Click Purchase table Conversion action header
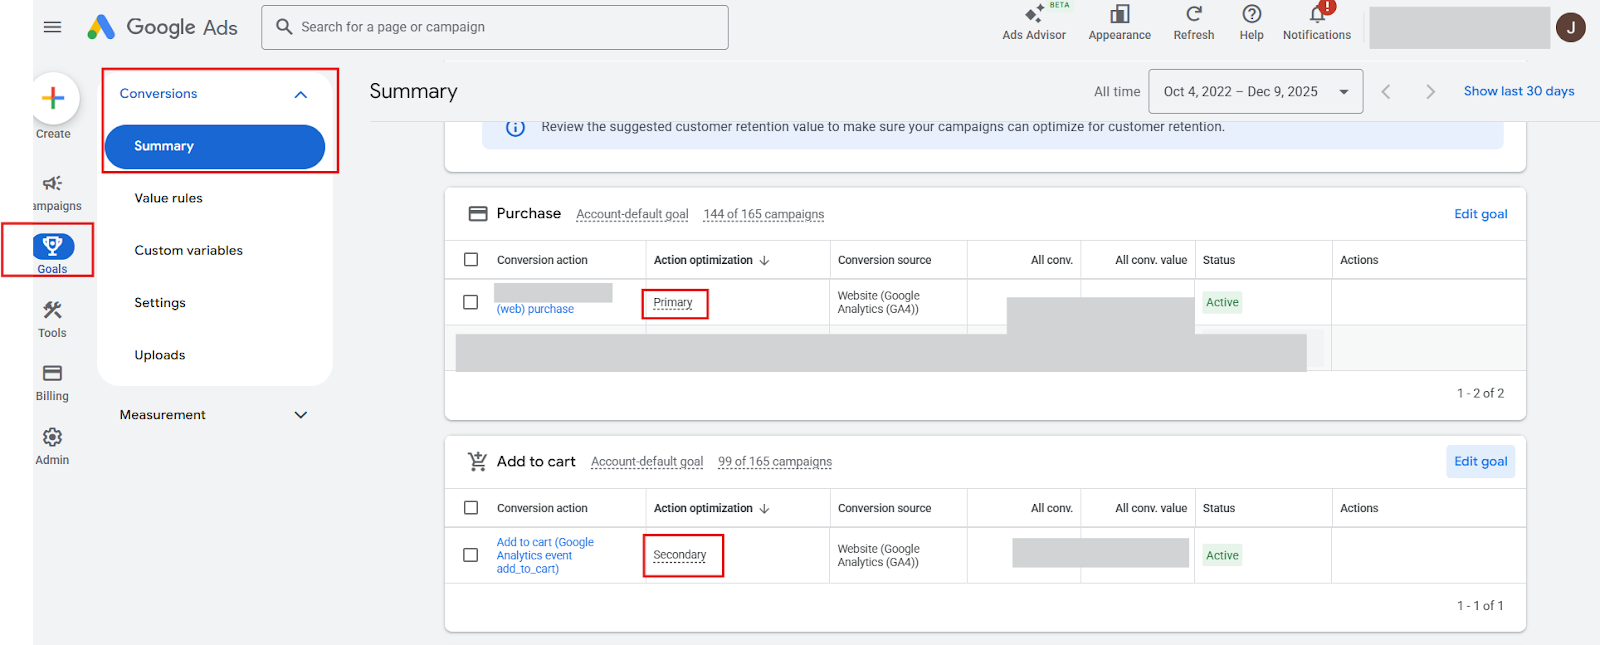Viewport: 1600px width, 645px height. pyautogui.click(x=542, y=260)
